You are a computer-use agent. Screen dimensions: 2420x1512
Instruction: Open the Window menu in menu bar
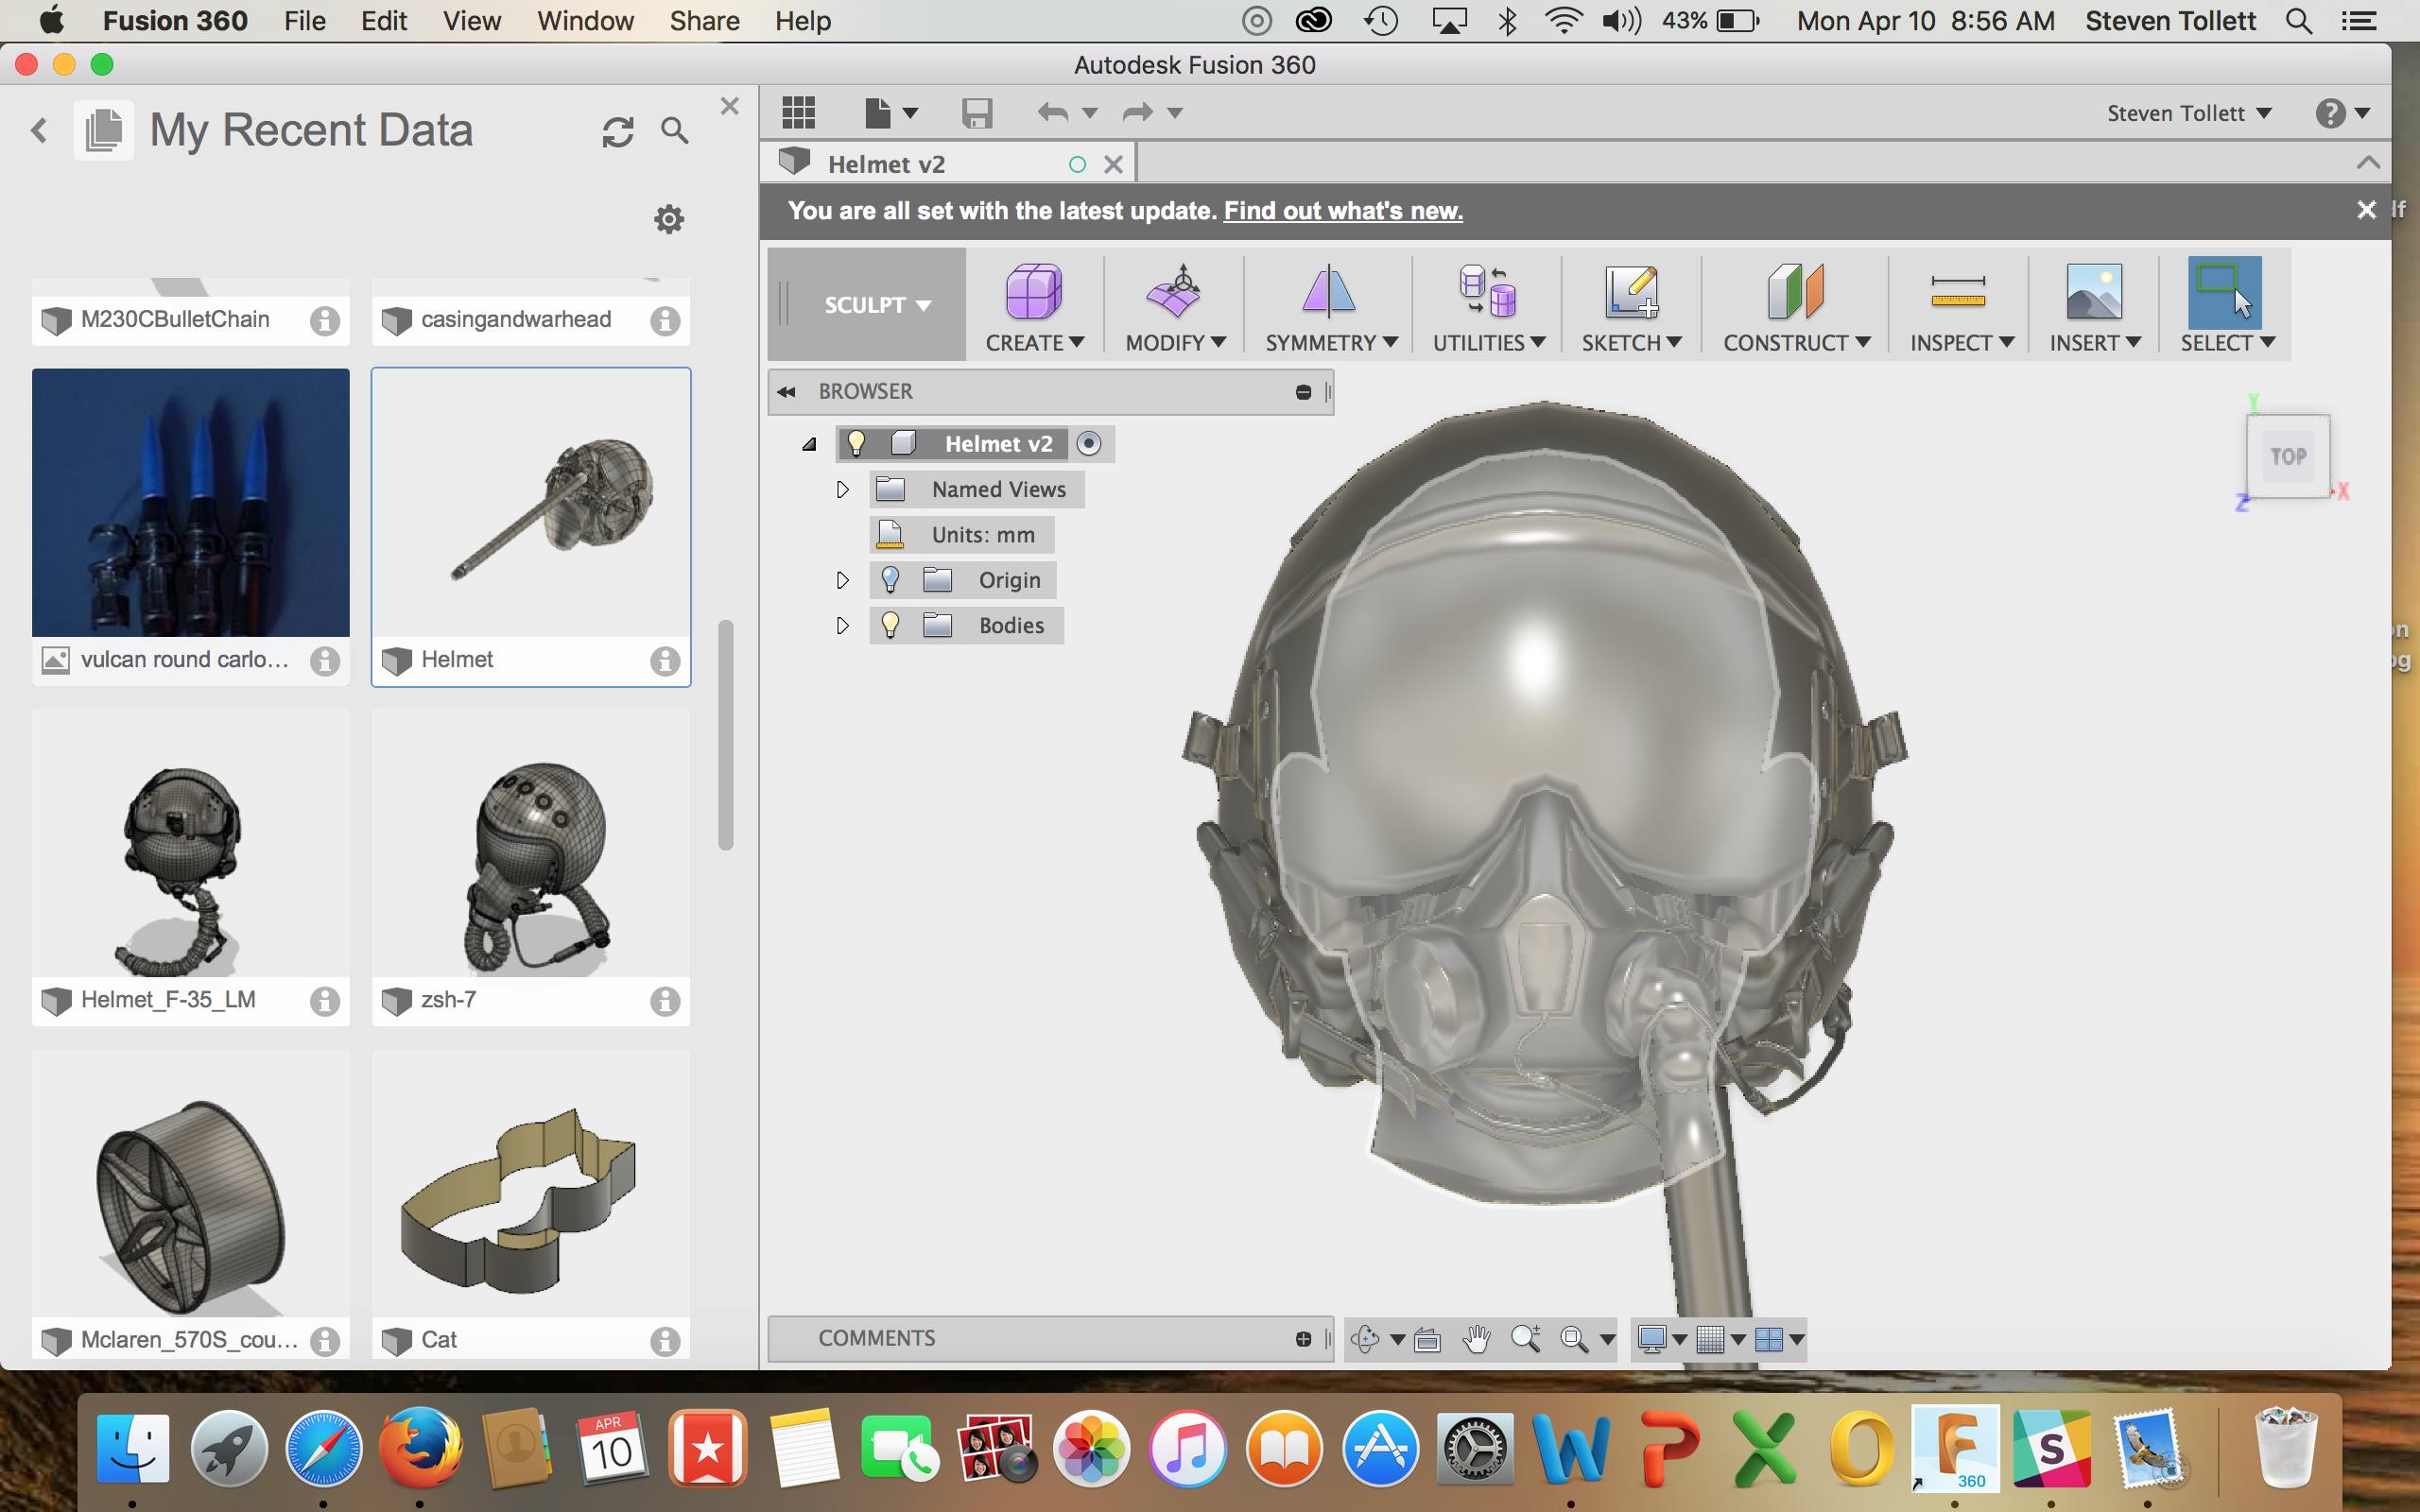click(x=585, y=21)
